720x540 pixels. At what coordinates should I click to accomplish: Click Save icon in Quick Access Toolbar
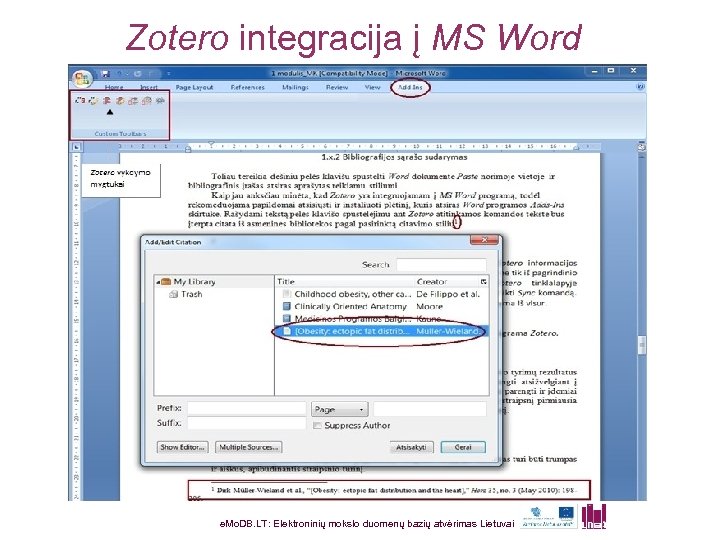[x=106, y=73]
